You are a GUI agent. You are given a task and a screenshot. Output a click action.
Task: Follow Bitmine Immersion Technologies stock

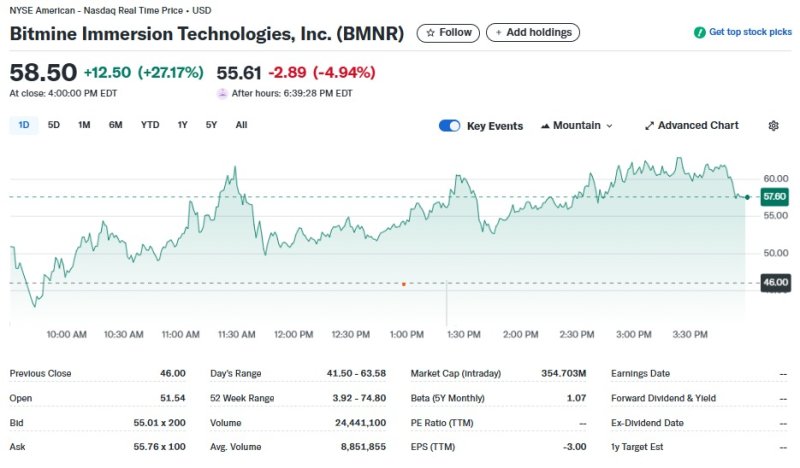(x=447, y=33)
